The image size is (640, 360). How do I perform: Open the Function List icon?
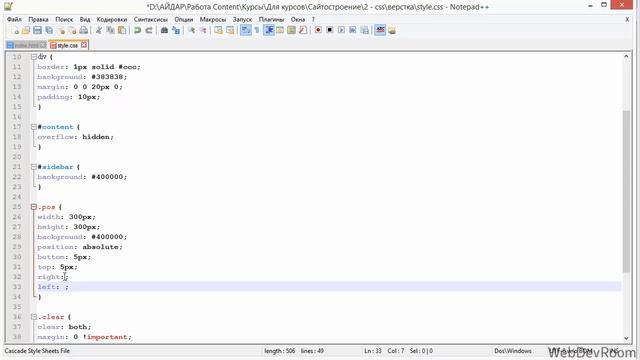[x=303, y=30]
